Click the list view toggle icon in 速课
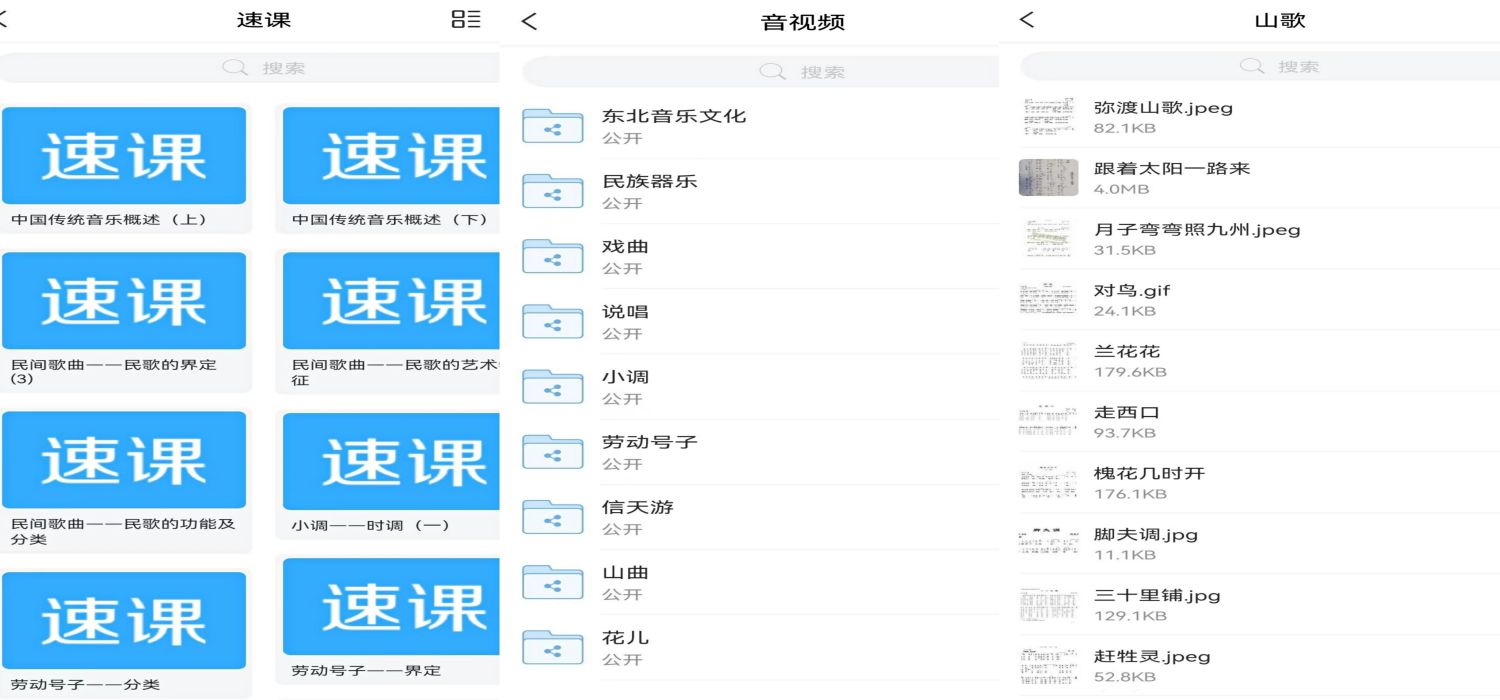The image size is (1500, 700). click(x=466, y=19)
